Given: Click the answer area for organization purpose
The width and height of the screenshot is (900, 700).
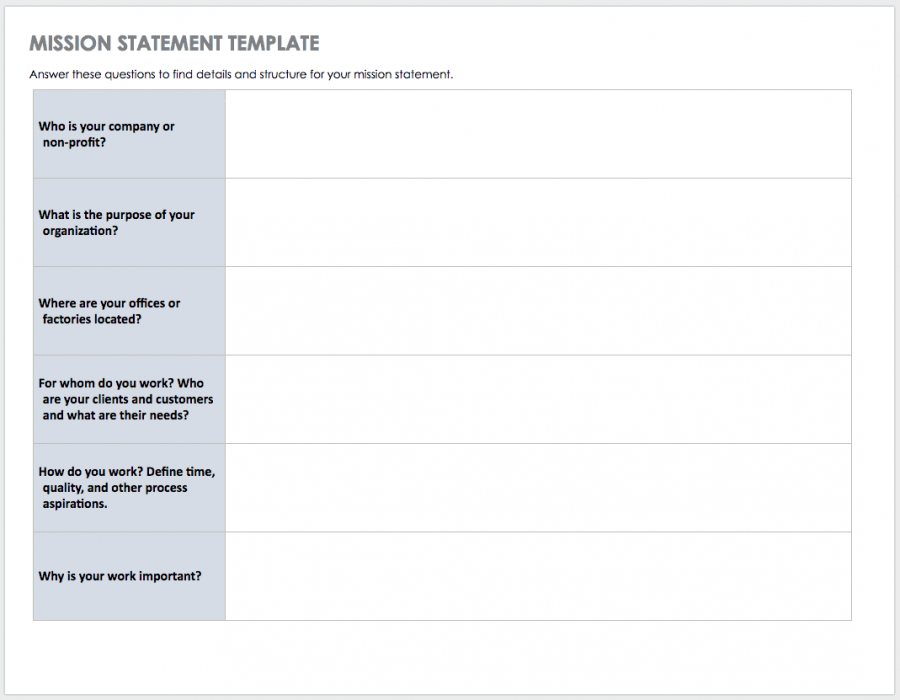Looking at the screenshot, I should point(540,222).
